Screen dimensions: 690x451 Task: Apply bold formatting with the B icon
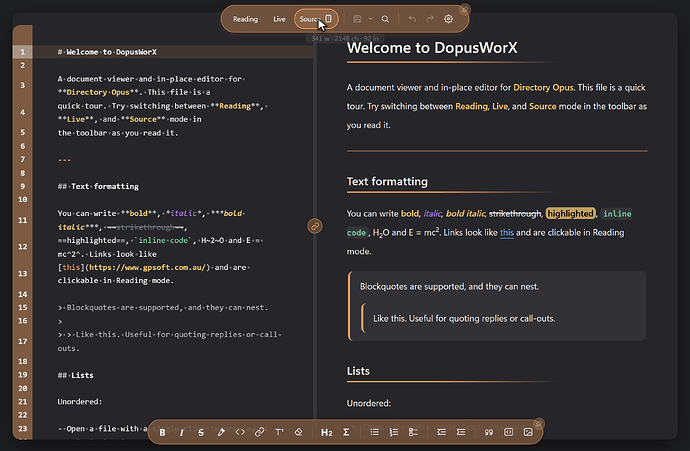(x=162, y=432)
